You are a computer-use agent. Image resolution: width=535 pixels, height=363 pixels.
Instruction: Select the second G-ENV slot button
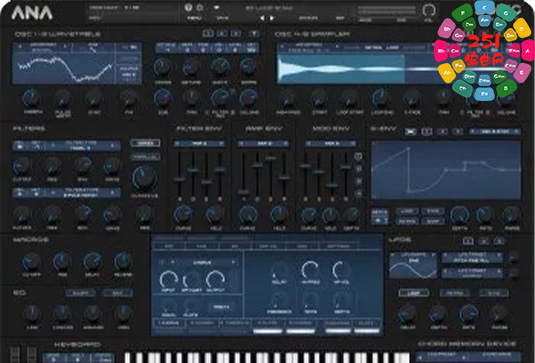tap(426, 131)
